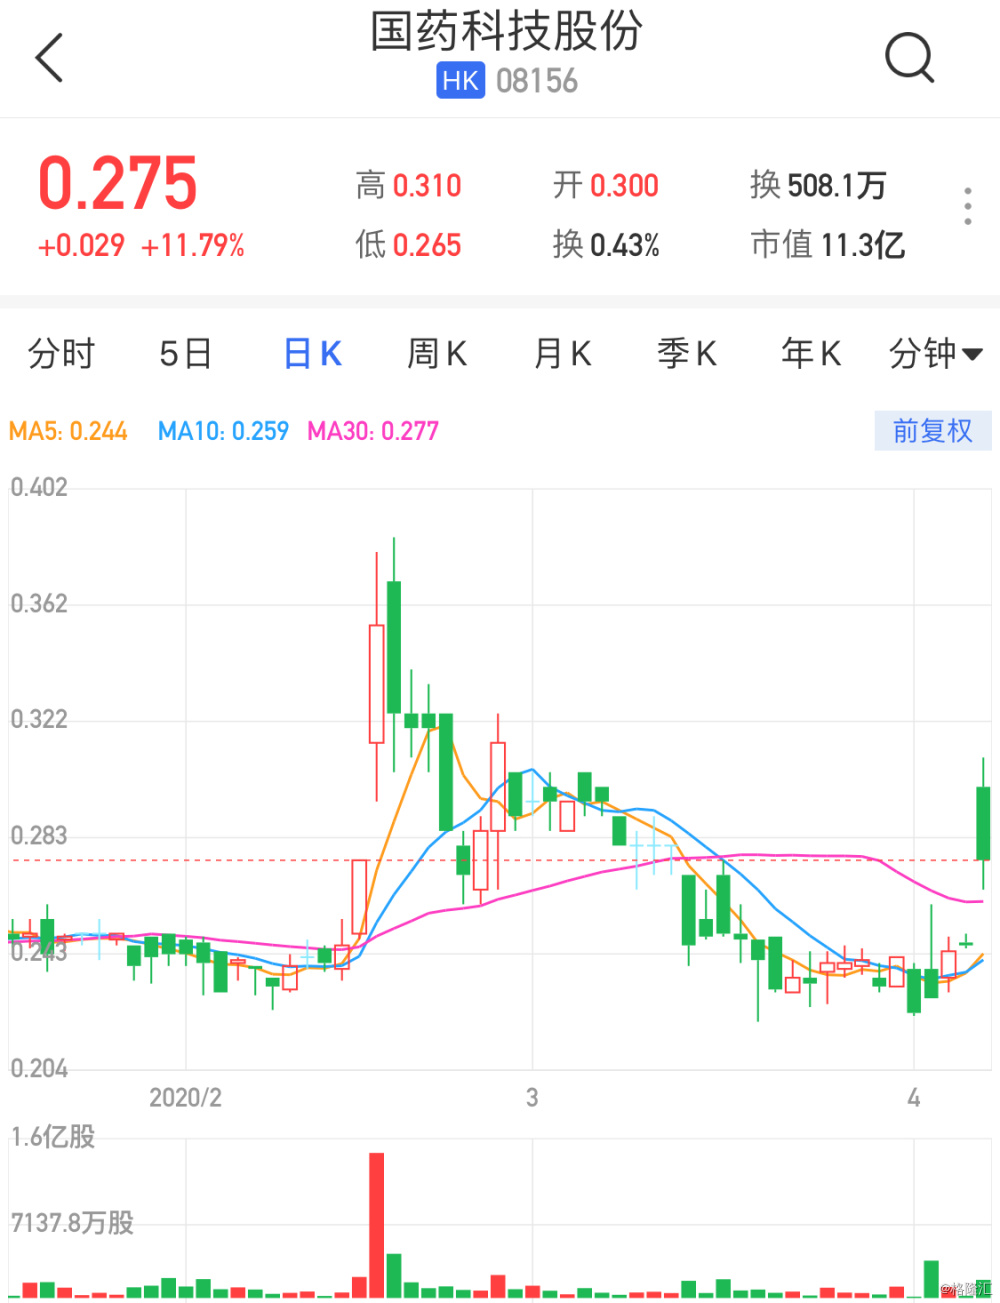Select the 日K chart tab

click(312, 353)
